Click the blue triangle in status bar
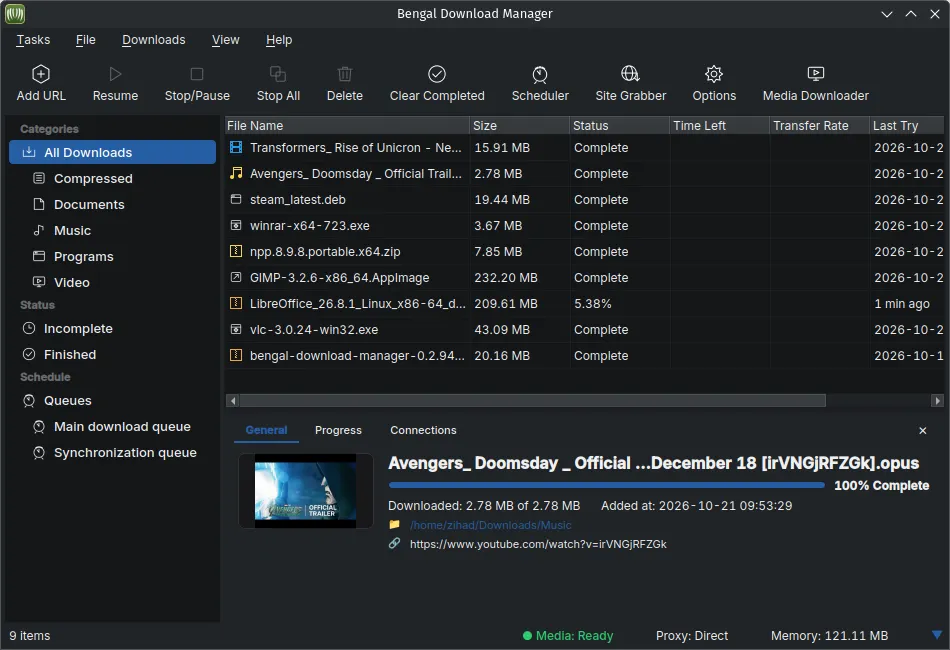 (937, 635)
